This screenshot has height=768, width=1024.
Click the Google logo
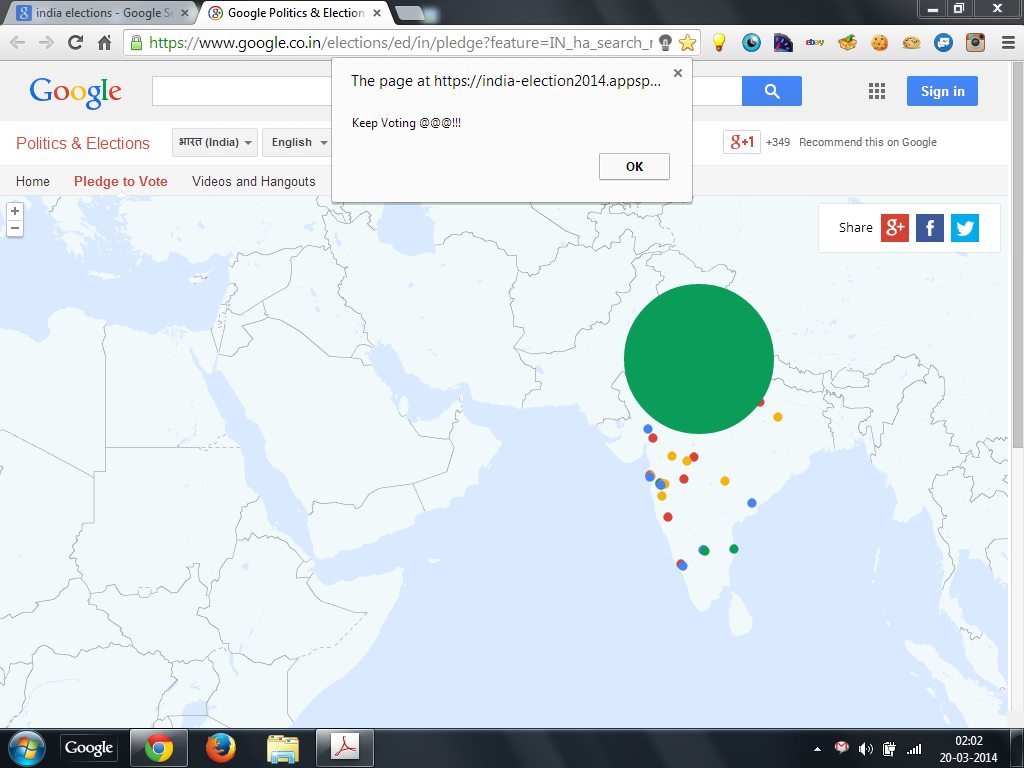pos(76,92)
